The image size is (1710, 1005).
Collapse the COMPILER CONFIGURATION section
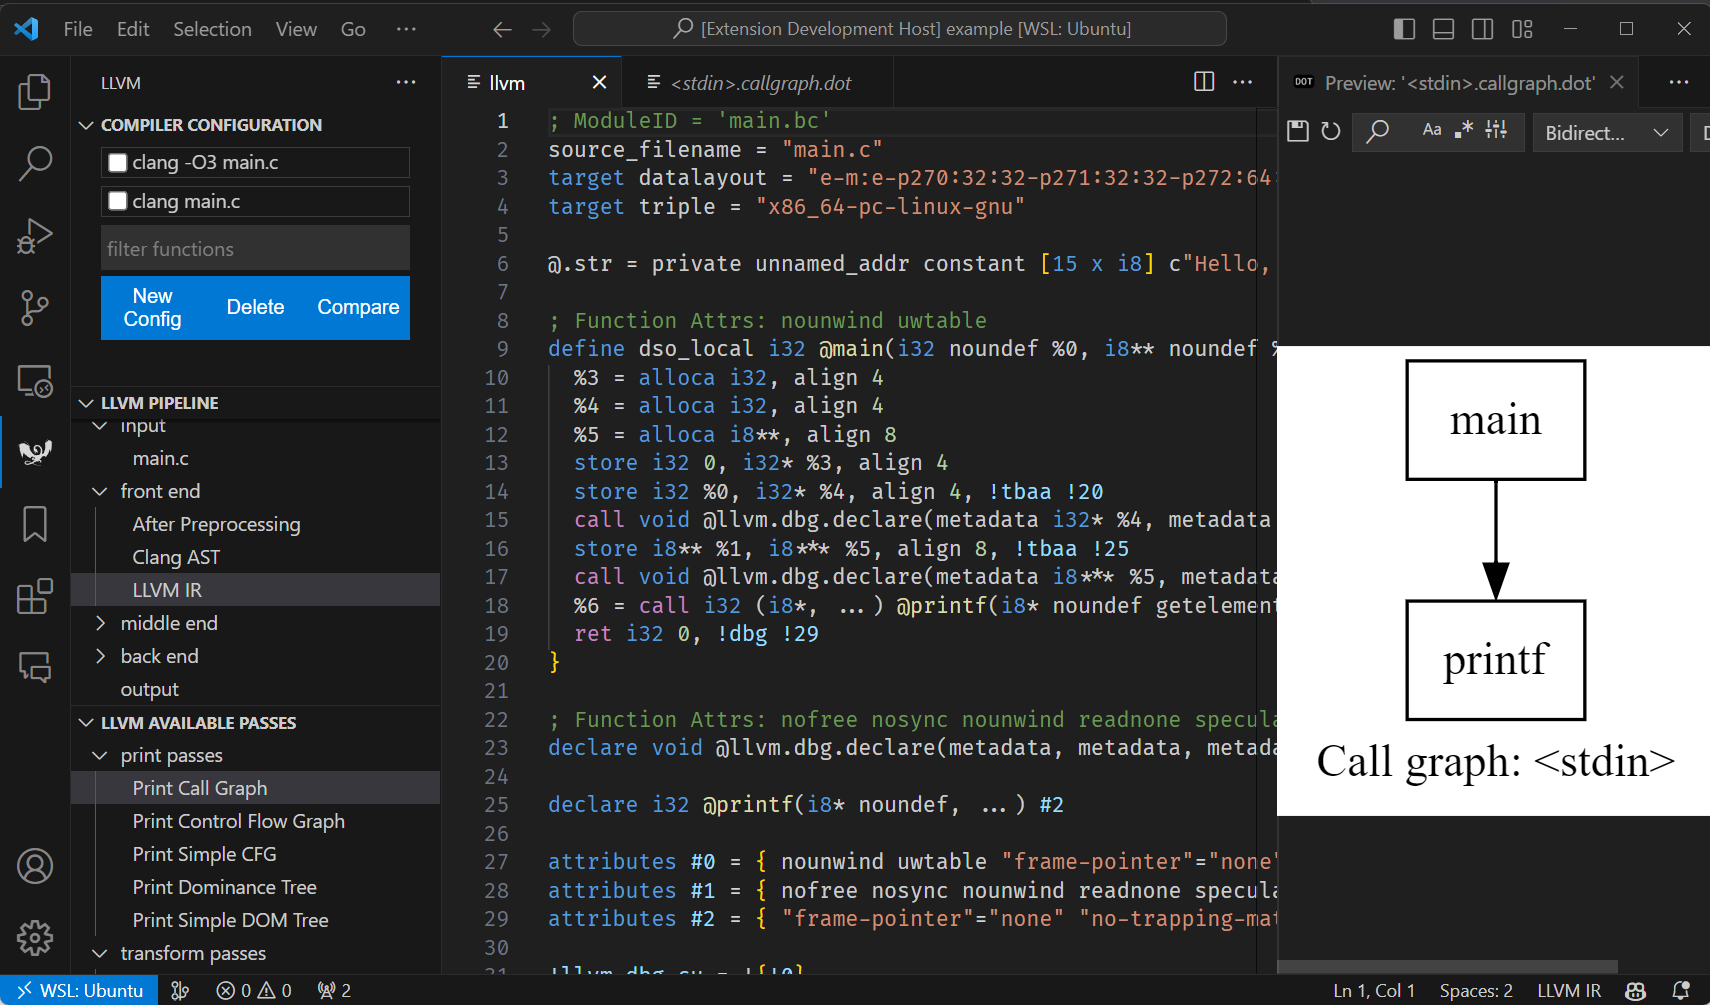coord(86,125)
